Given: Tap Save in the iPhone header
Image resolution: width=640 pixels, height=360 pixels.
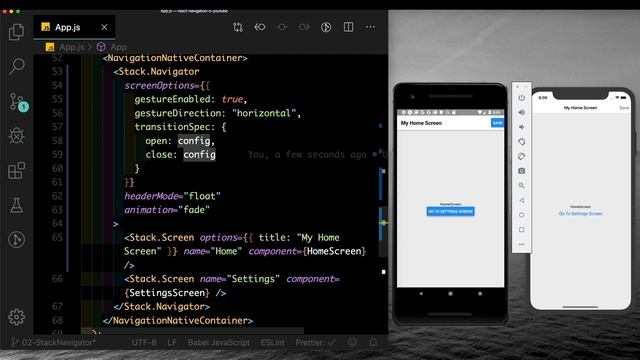Looking at the screenshot, I should point(624,108).
